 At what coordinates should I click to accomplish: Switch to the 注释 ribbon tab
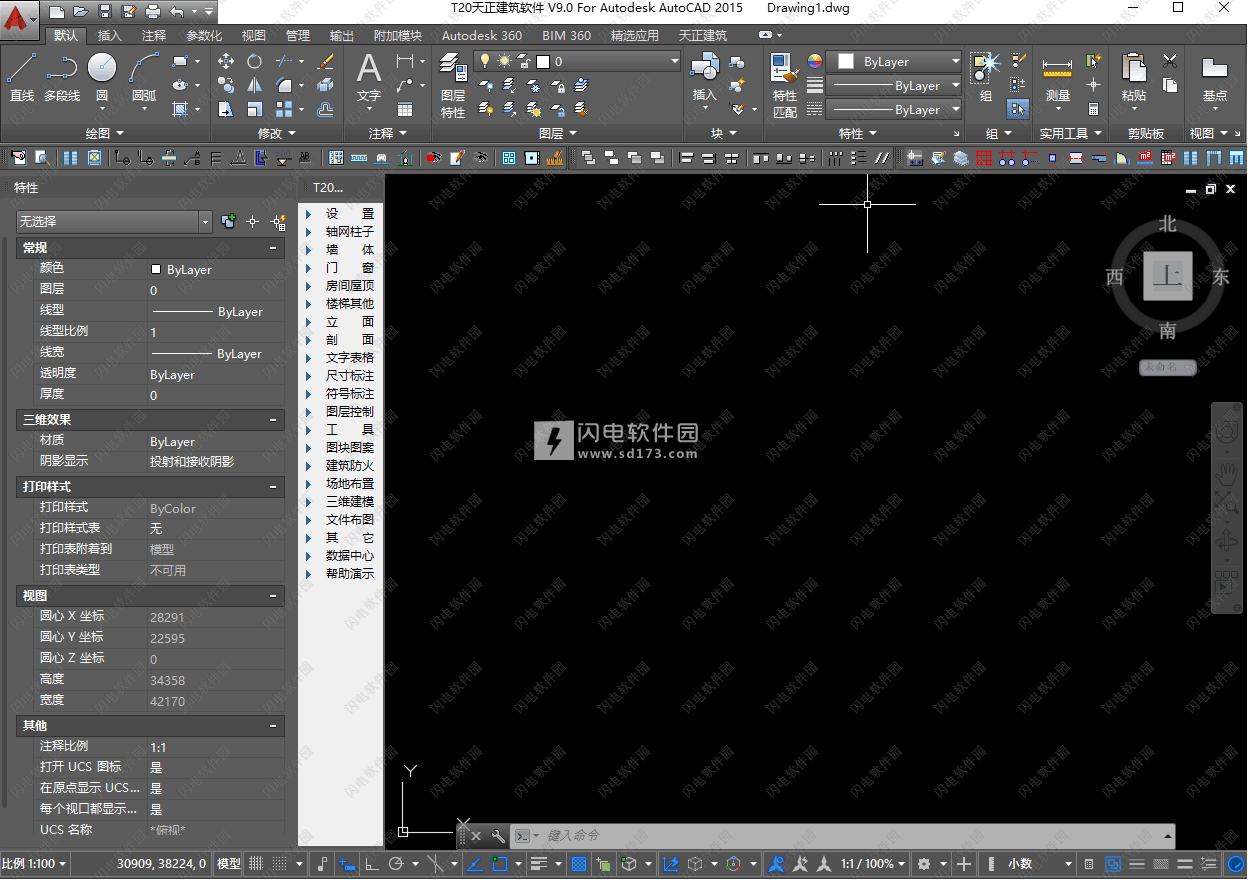(154, 35)
